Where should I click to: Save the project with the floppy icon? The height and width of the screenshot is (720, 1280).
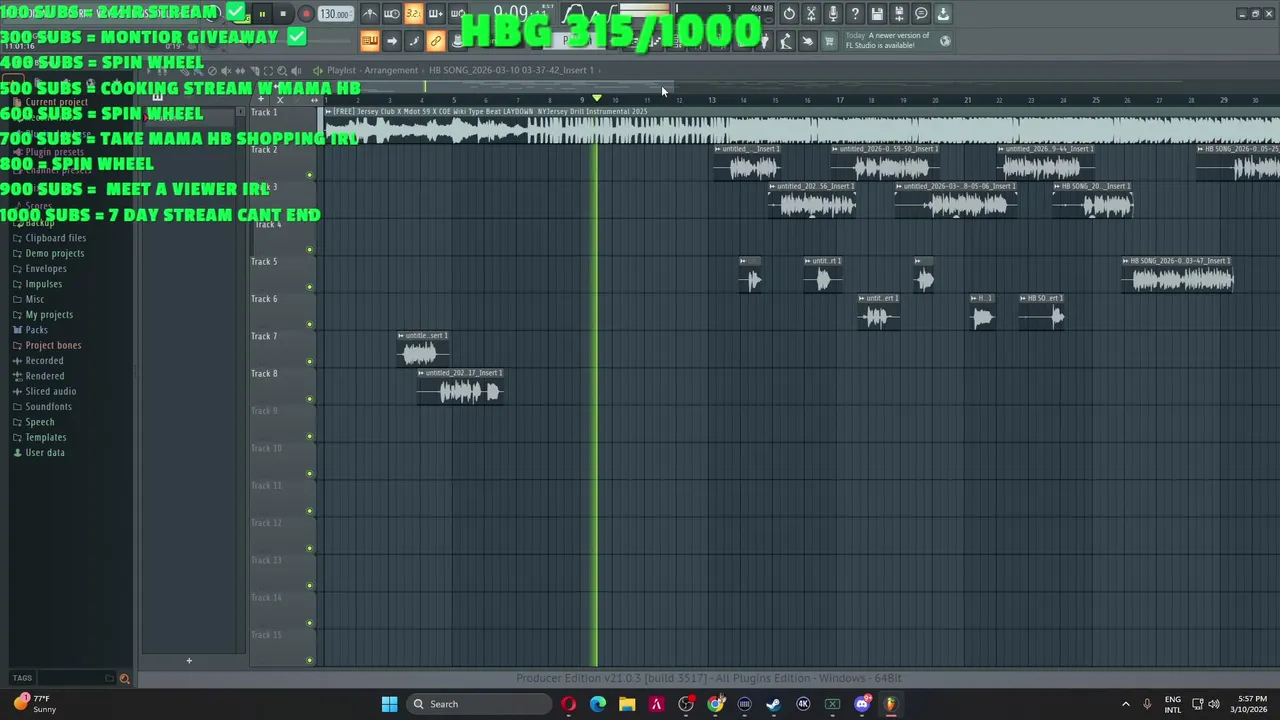[x=877, y=14]
